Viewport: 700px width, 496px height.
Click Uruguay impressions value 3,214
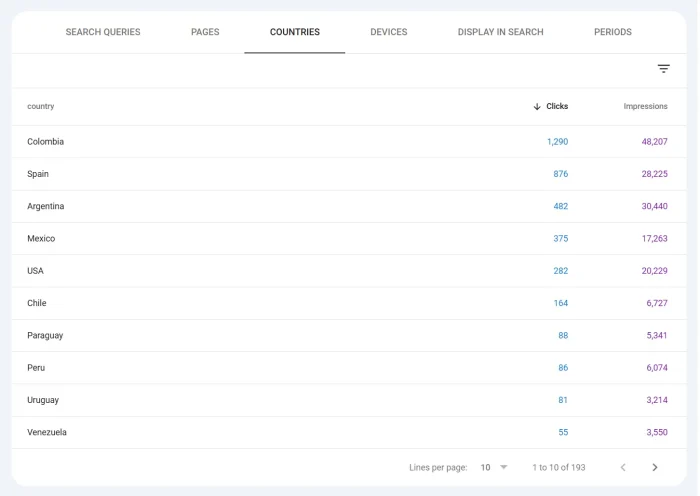coord(657,400)
